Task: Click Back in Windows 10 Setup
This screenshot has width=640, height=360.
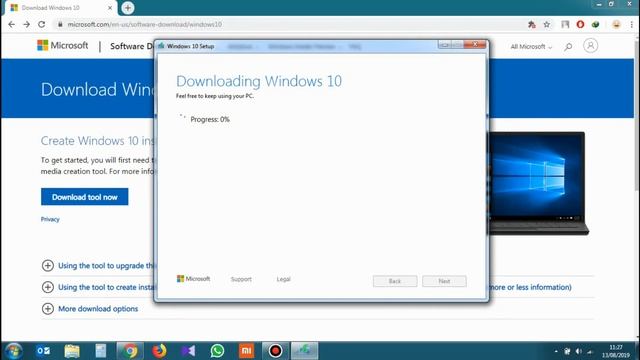Action: click(x=395, y=281)
